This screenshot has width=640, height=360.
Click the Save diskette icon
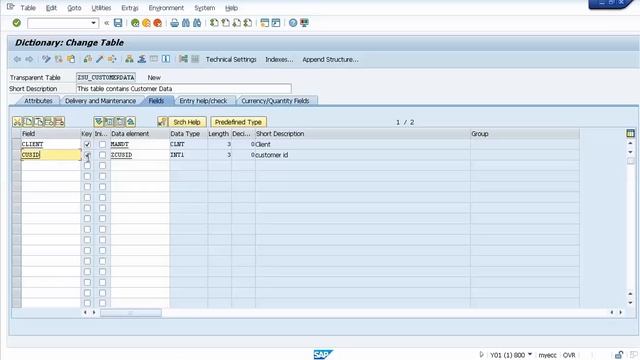click(x=118, y=23)
